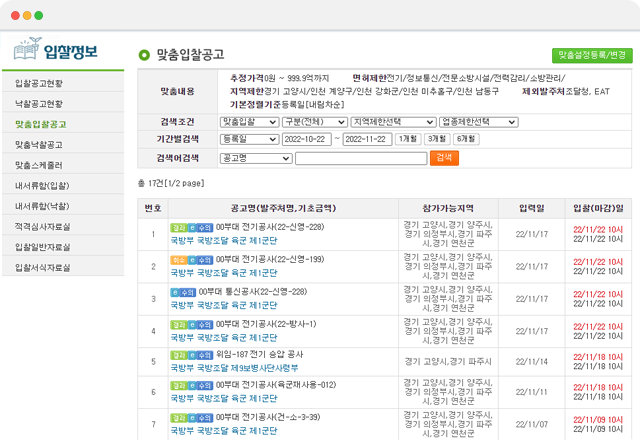Viewport: 640px width, 440px height.
Task: Click 수의 badge on 전기공사(22-신영-199) row
Action: 205,260
